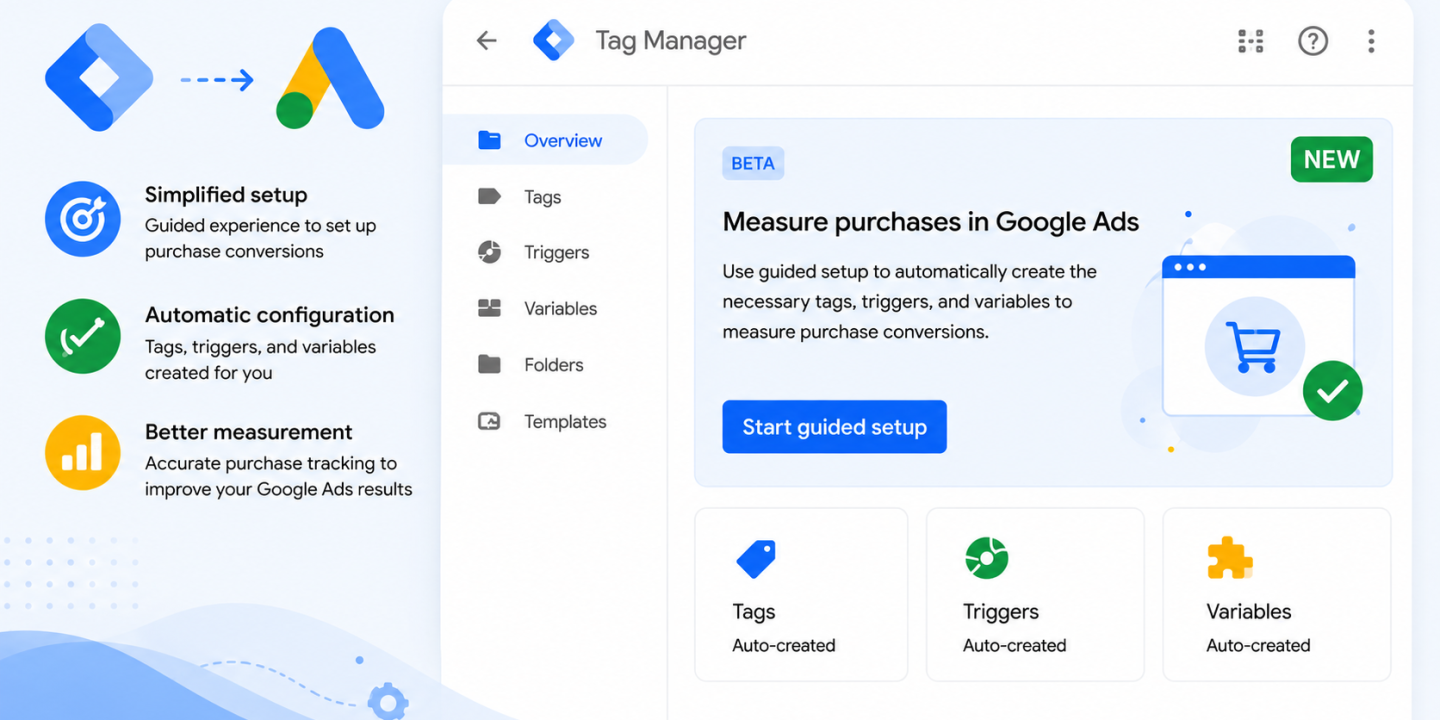The width and height of the screenshot is (1440, 720).
Task: Click the 'Automatic configuration' heading text
Action: [270, 315]
